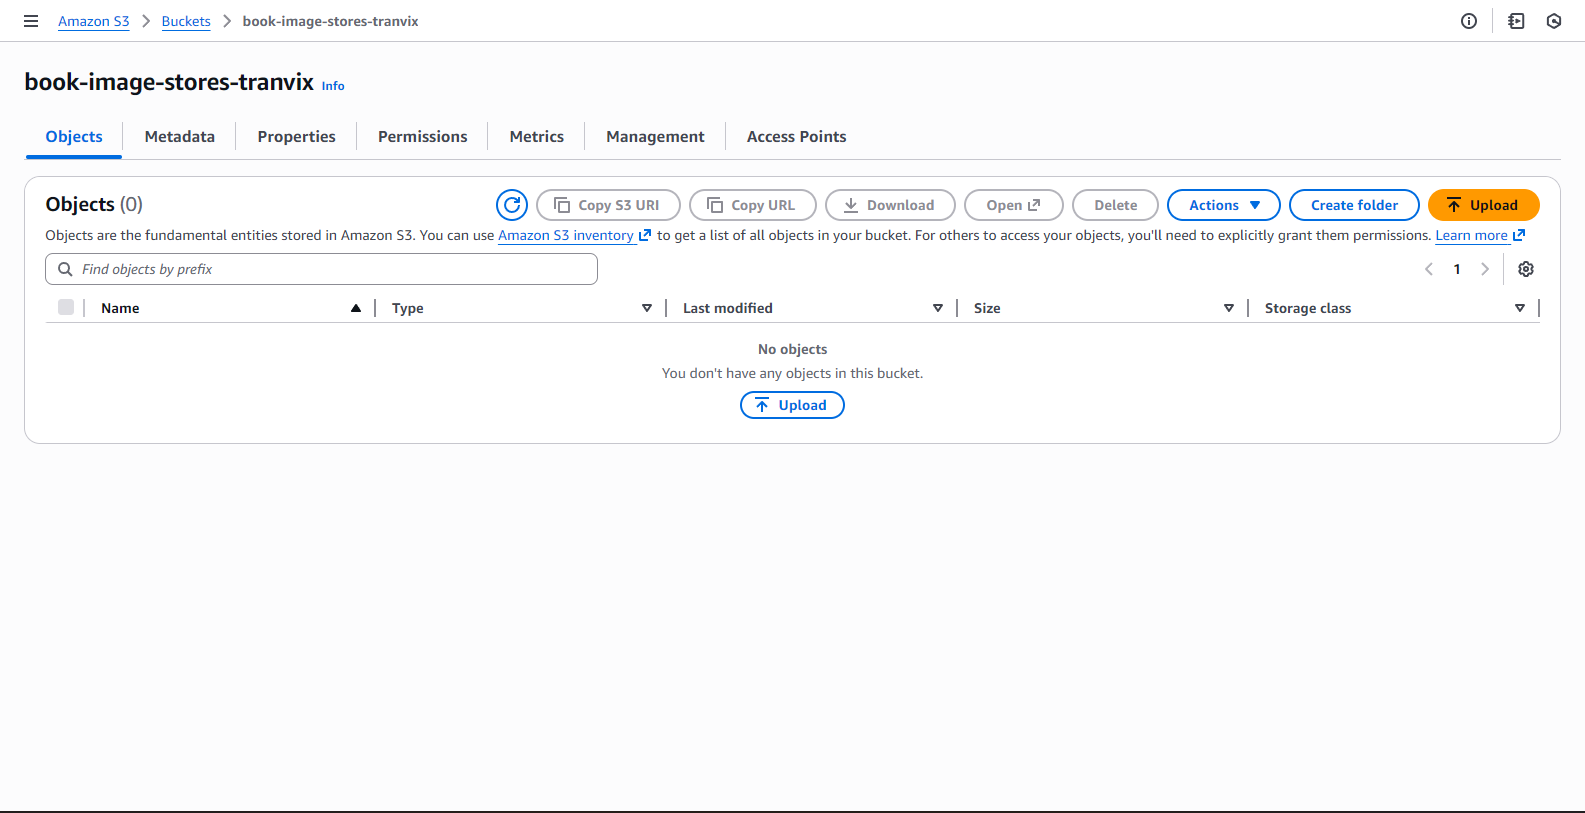Open the Properties tab
Viewport: 1585px width, 813px height.
click(297, 137)
